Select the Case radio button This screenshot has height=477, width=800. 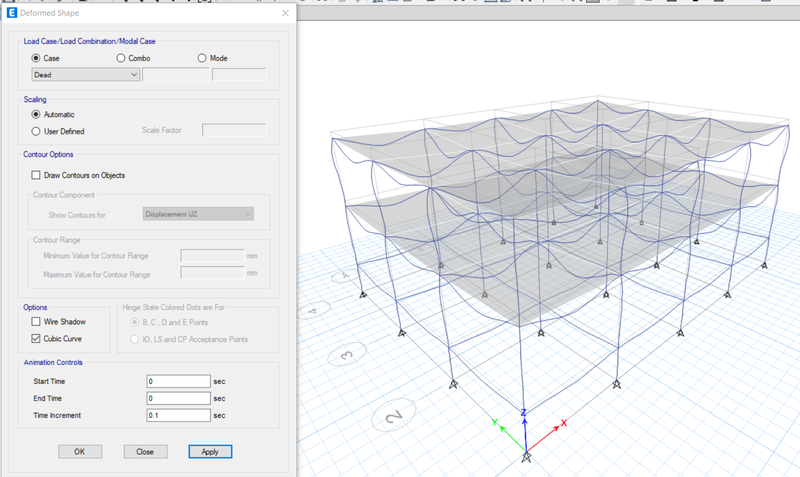click(x=36, y=58)
